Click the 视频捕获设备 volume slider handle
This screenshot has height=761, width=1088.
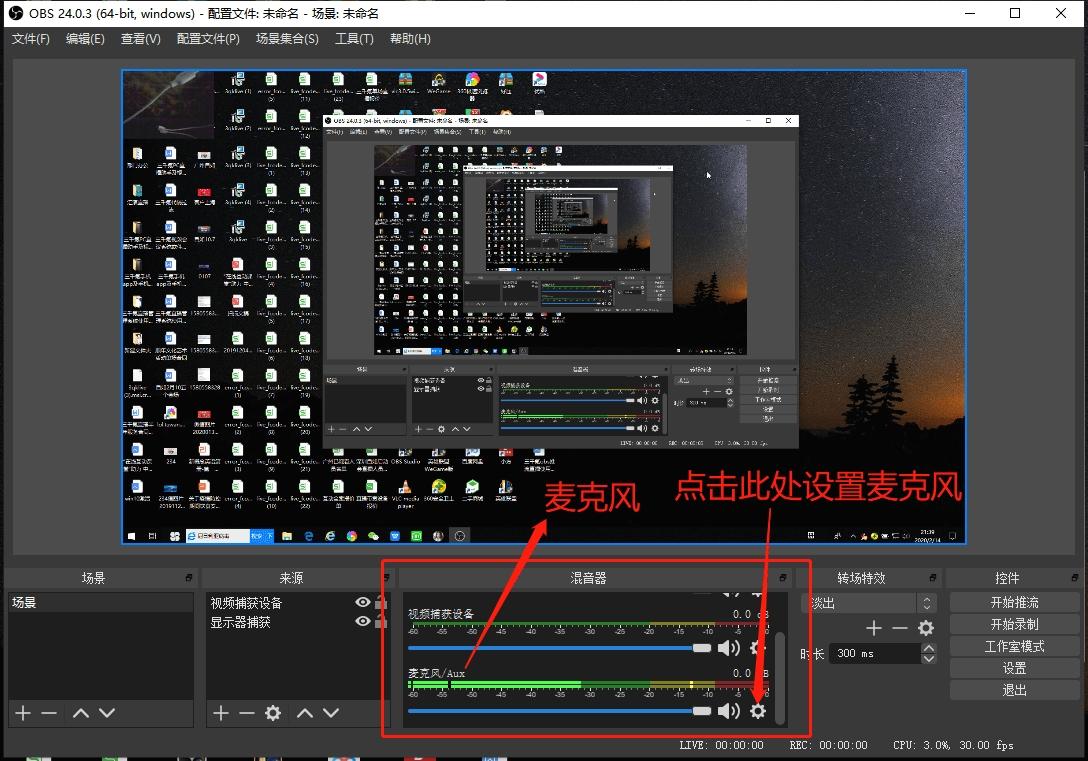tap(702, 648)
